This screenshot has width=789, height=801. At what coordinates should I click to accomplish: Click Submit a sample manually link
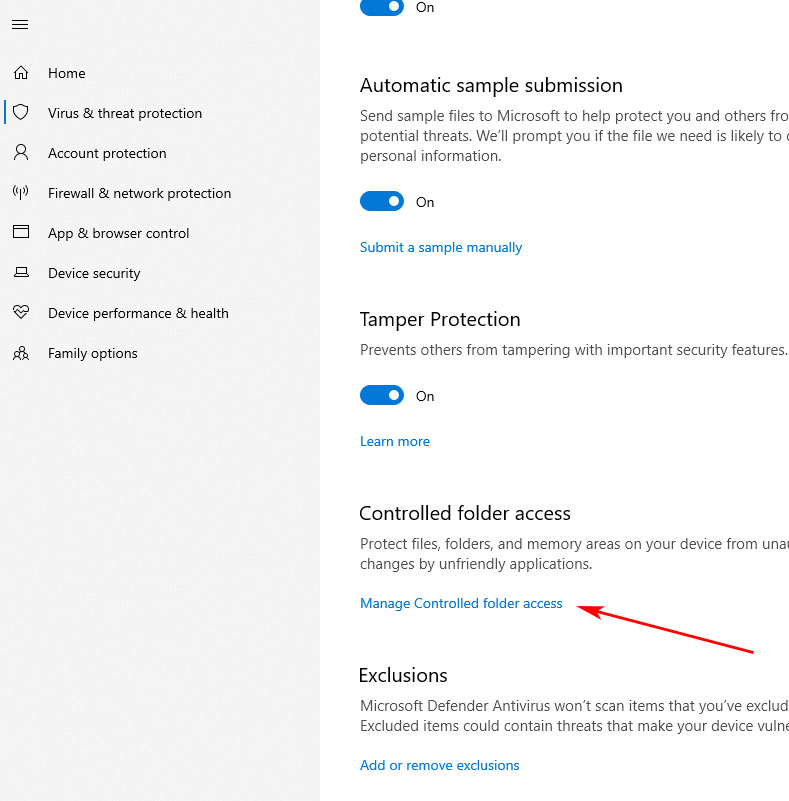pos(441,247)
